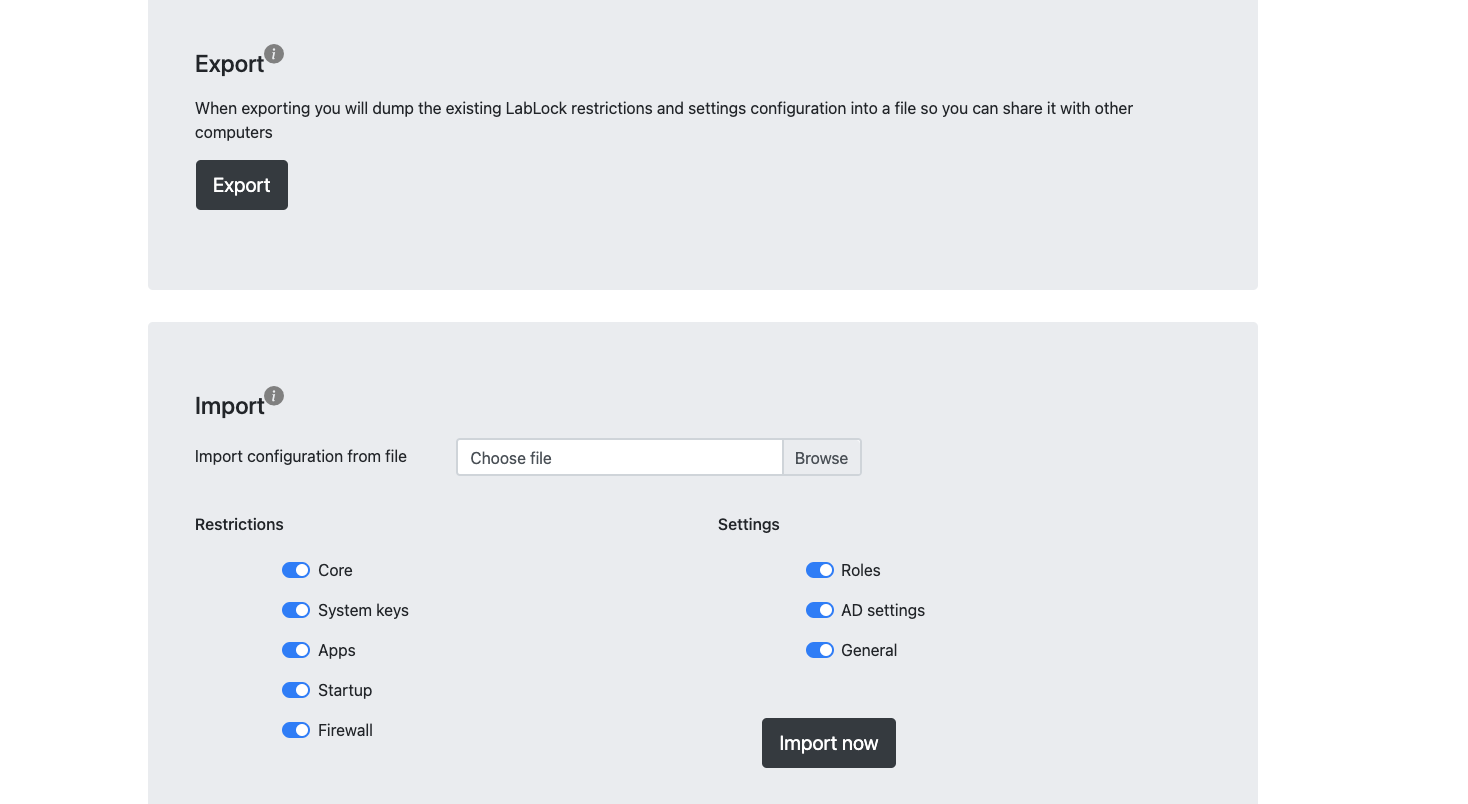The height and width of the screenshot is (804, 1468).
Task: Click the info icon next to Import heading
Action: (274, 396)
